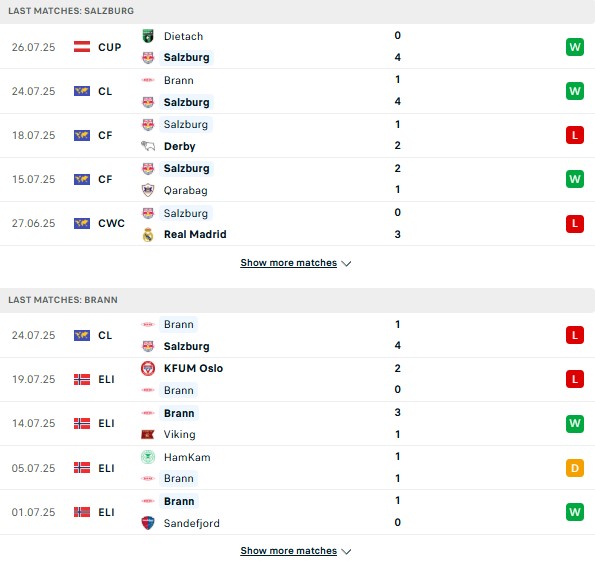Click the HamKam green crest icon
Viewport: 595px width, 565px height.
(x=148, y=457)
